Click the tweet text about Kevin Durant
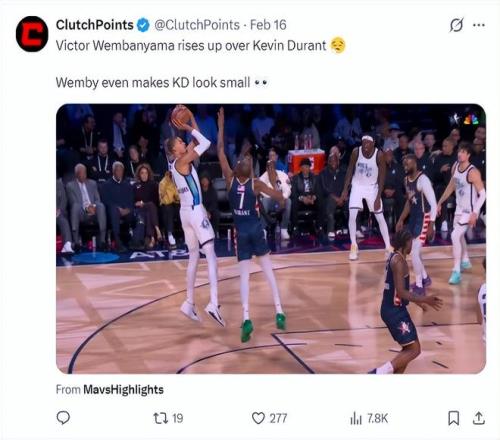Screen dimensions: 500x440 (191, 46)
